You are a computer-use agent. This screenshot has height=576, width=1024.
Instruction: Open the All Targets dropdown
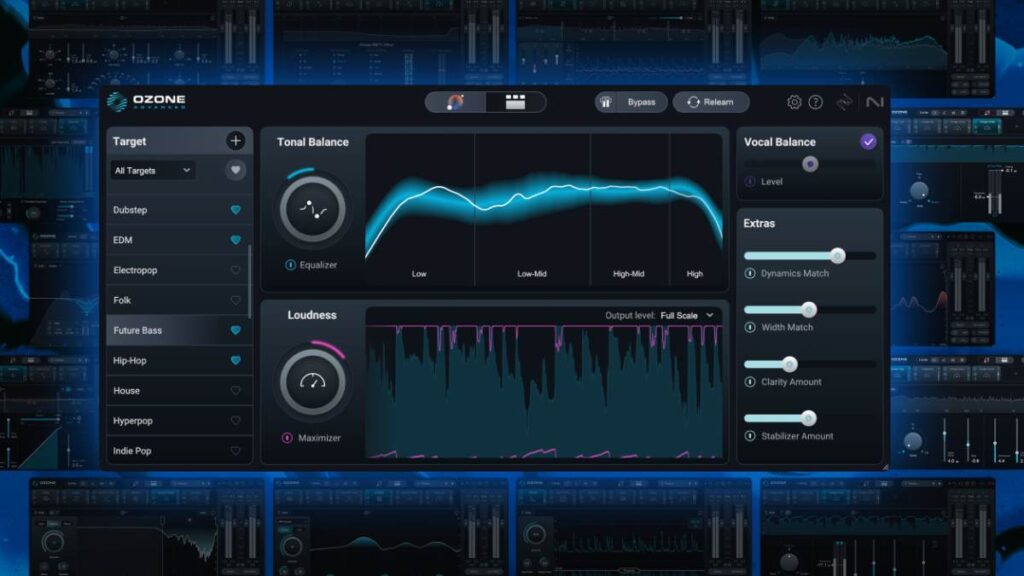pos(152,170)
